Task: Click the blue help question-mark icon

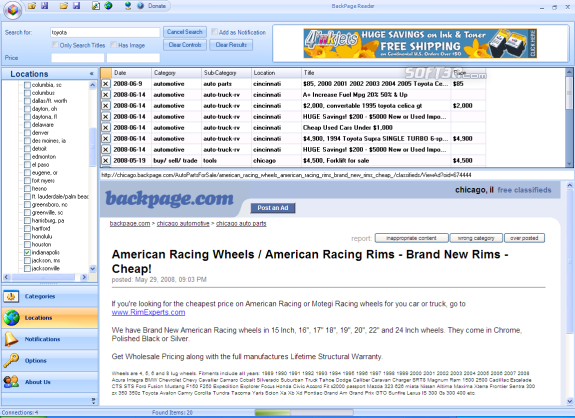Action: (x=140, y=6)
